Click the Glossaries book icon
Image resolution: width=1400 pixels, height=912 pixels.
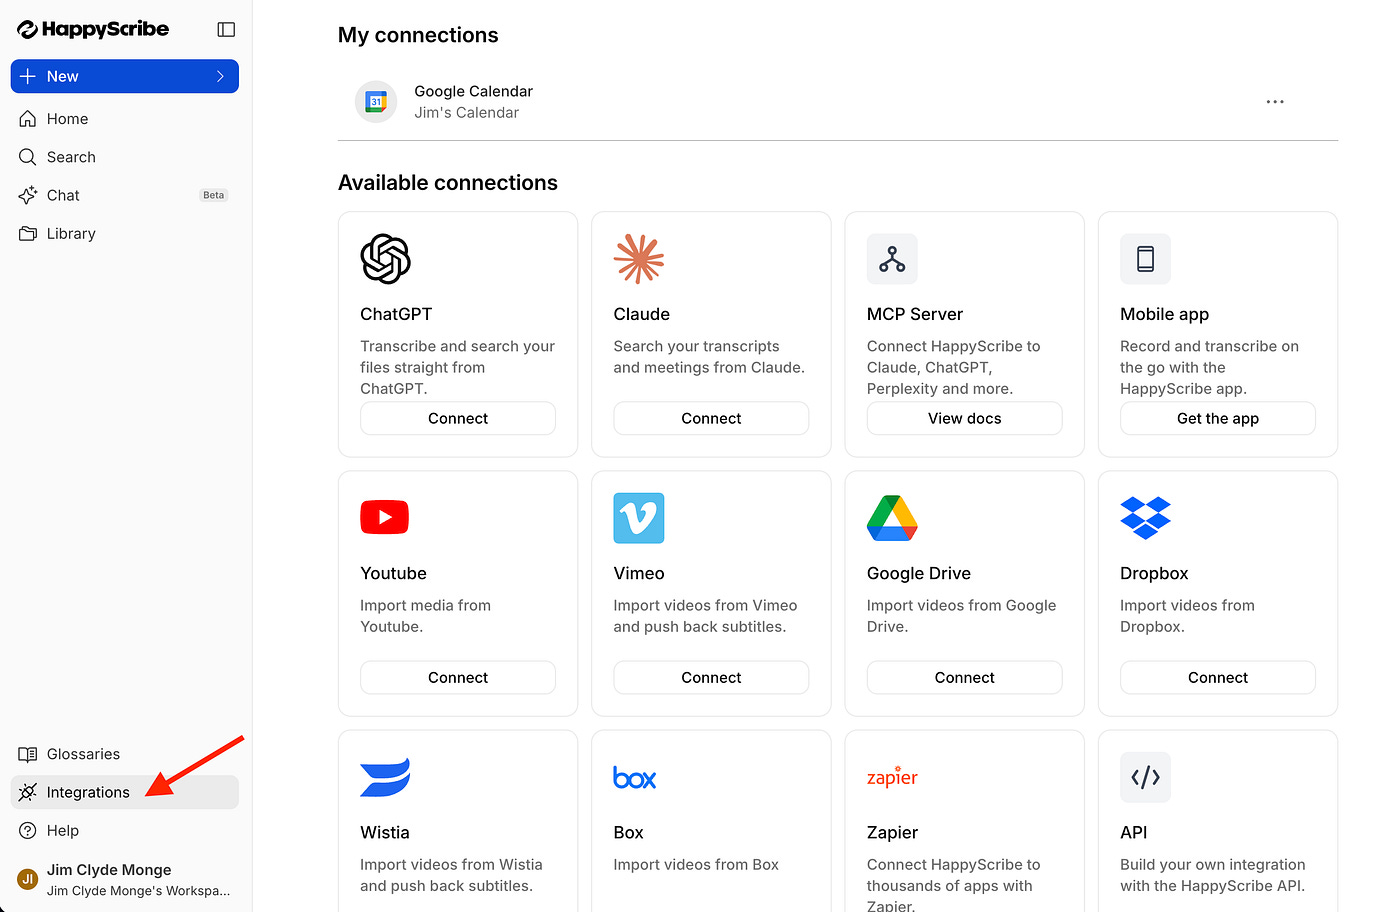click(28, 754)
